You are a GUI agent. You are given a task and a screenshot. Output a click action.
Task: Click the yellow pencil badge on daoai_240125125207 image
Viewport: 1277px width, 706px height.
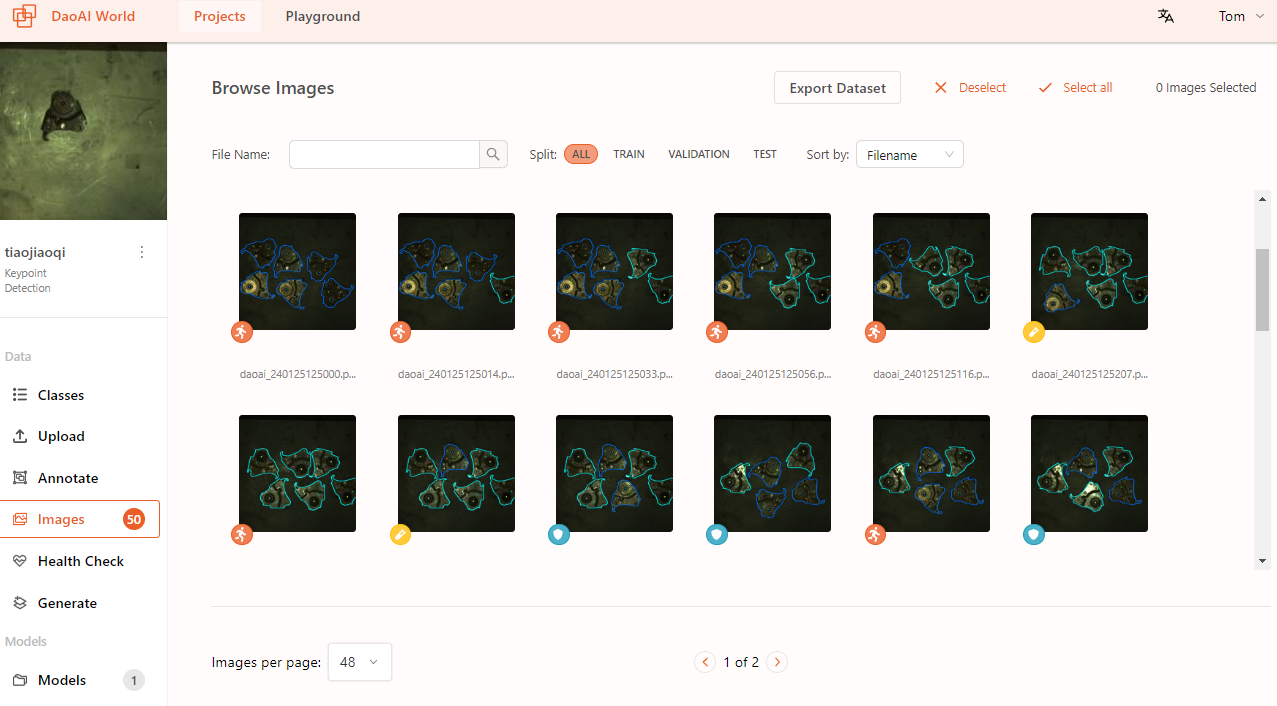tap(1034, 332)
